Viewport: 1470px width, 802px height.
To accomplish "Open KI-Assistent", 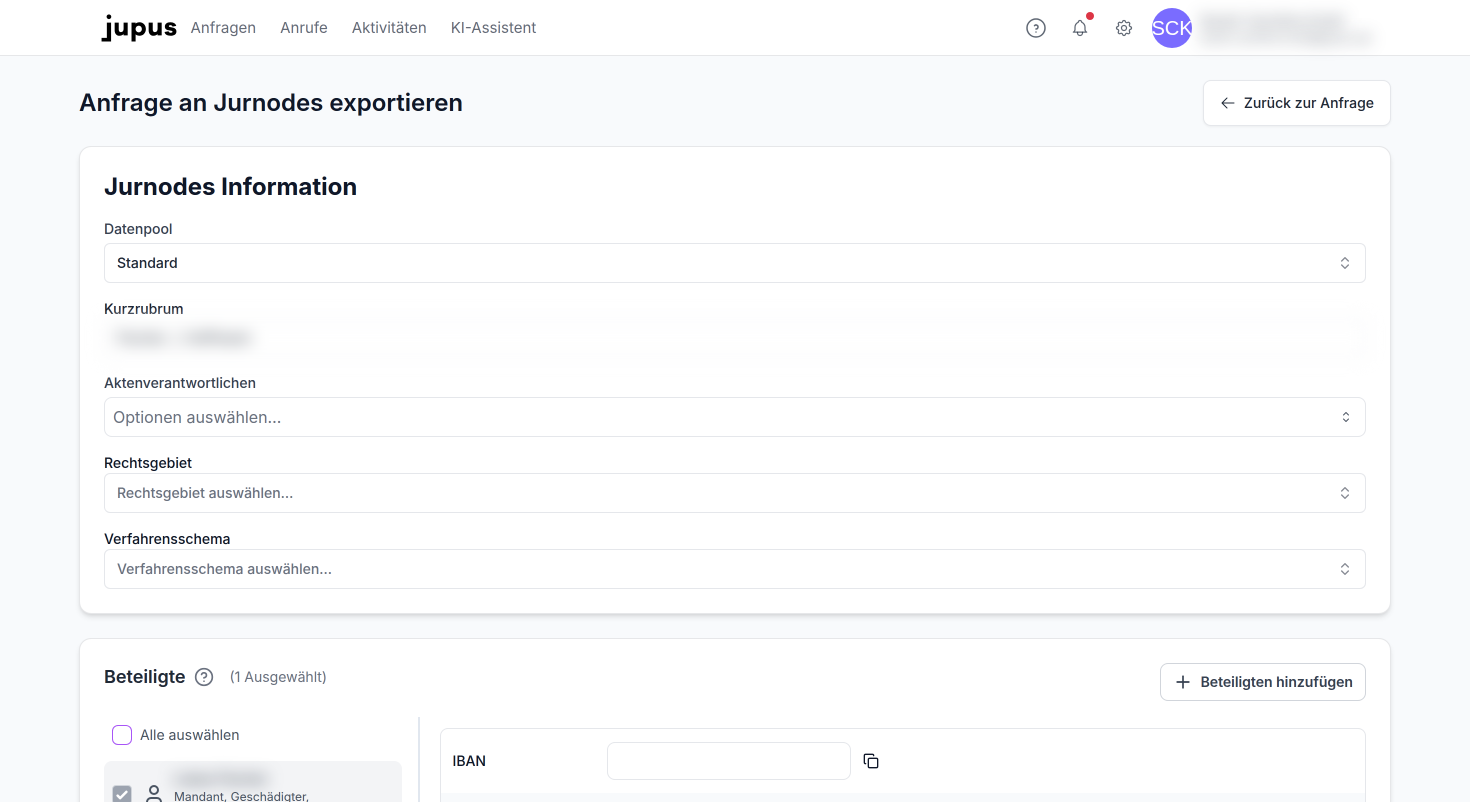I will [494, 28].
